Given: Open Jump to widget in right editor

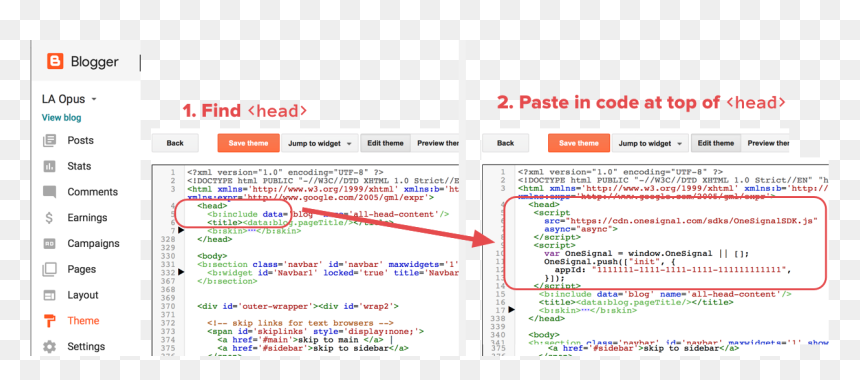Looking at the screenshot, I should (650, 143).
